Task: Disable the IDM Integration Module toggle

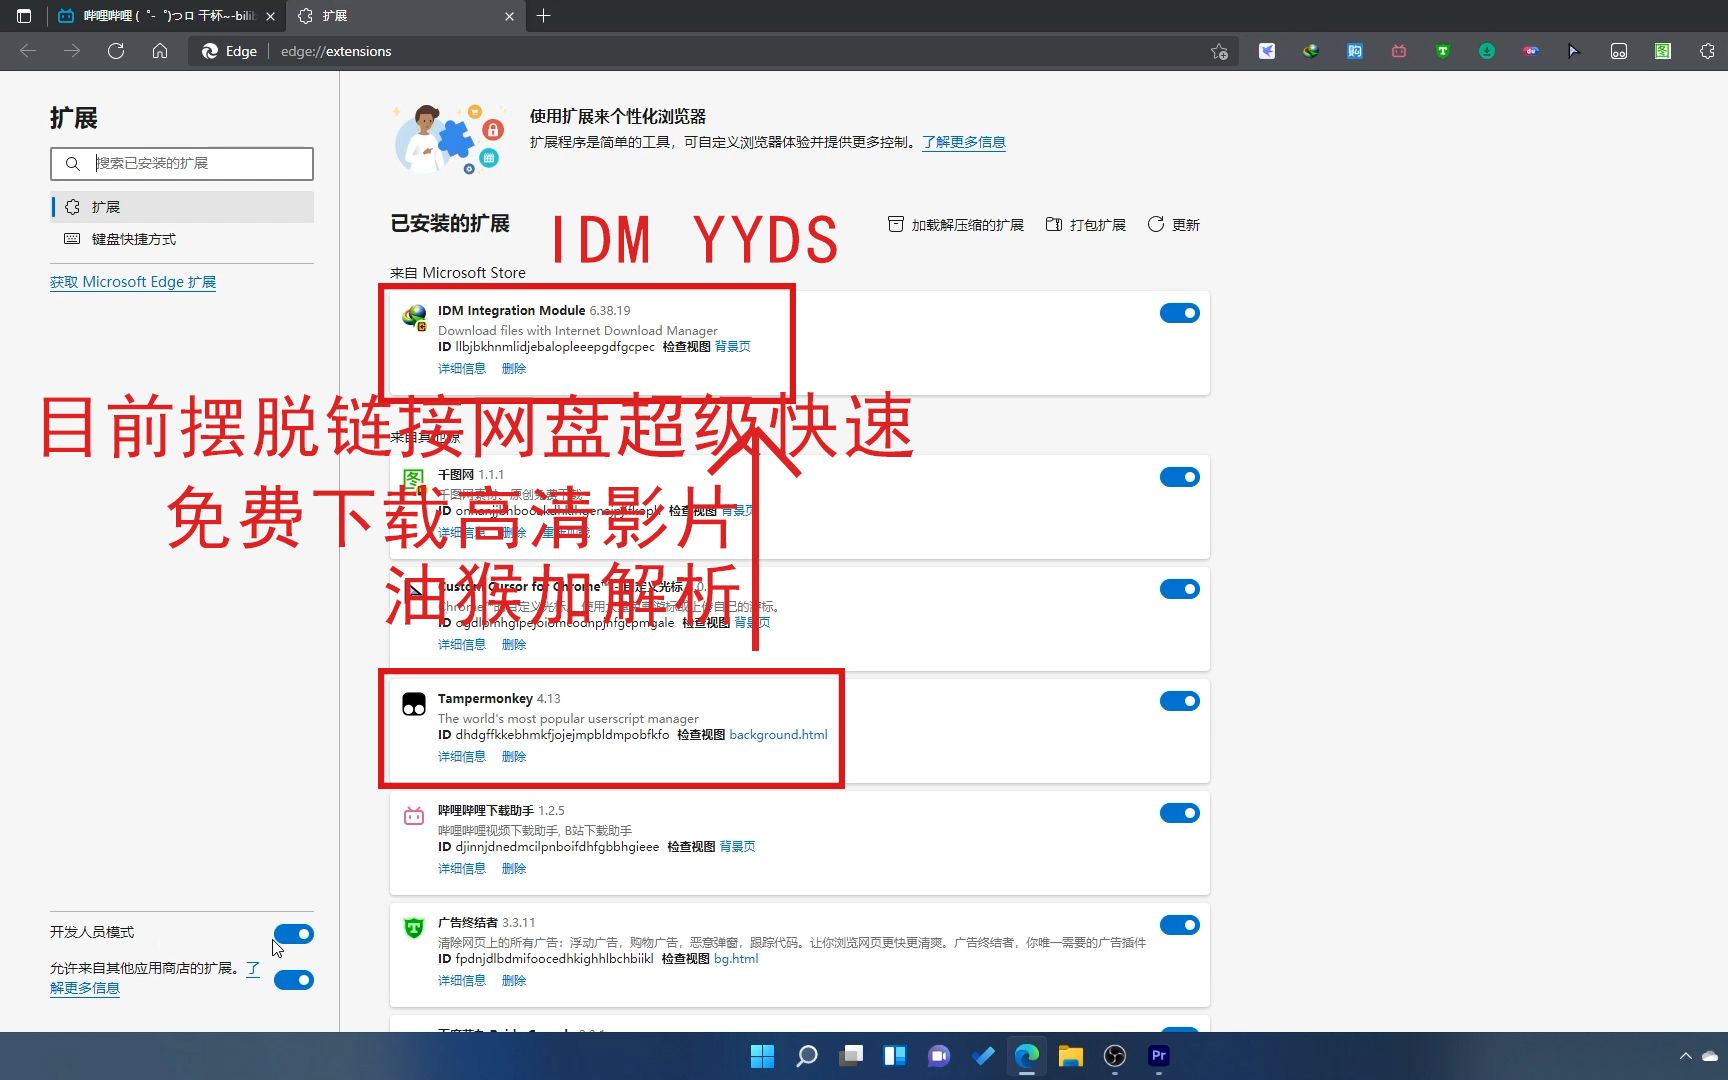Action: [x=1180, y=313]
